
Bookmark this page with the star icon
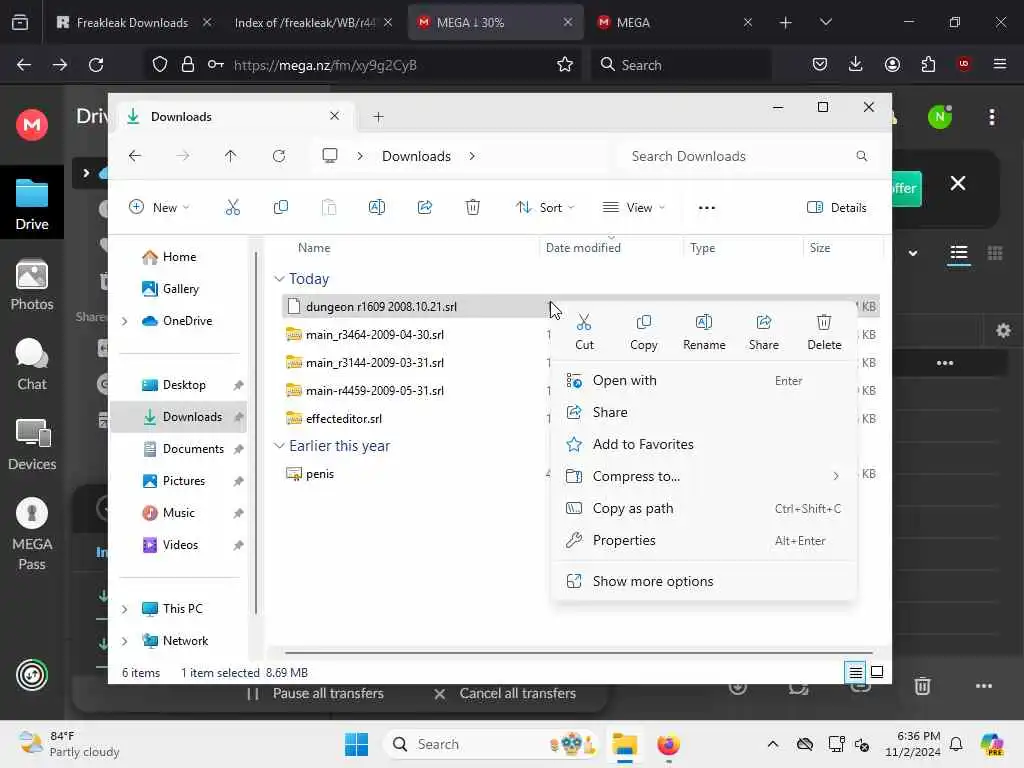pos(565,65)
